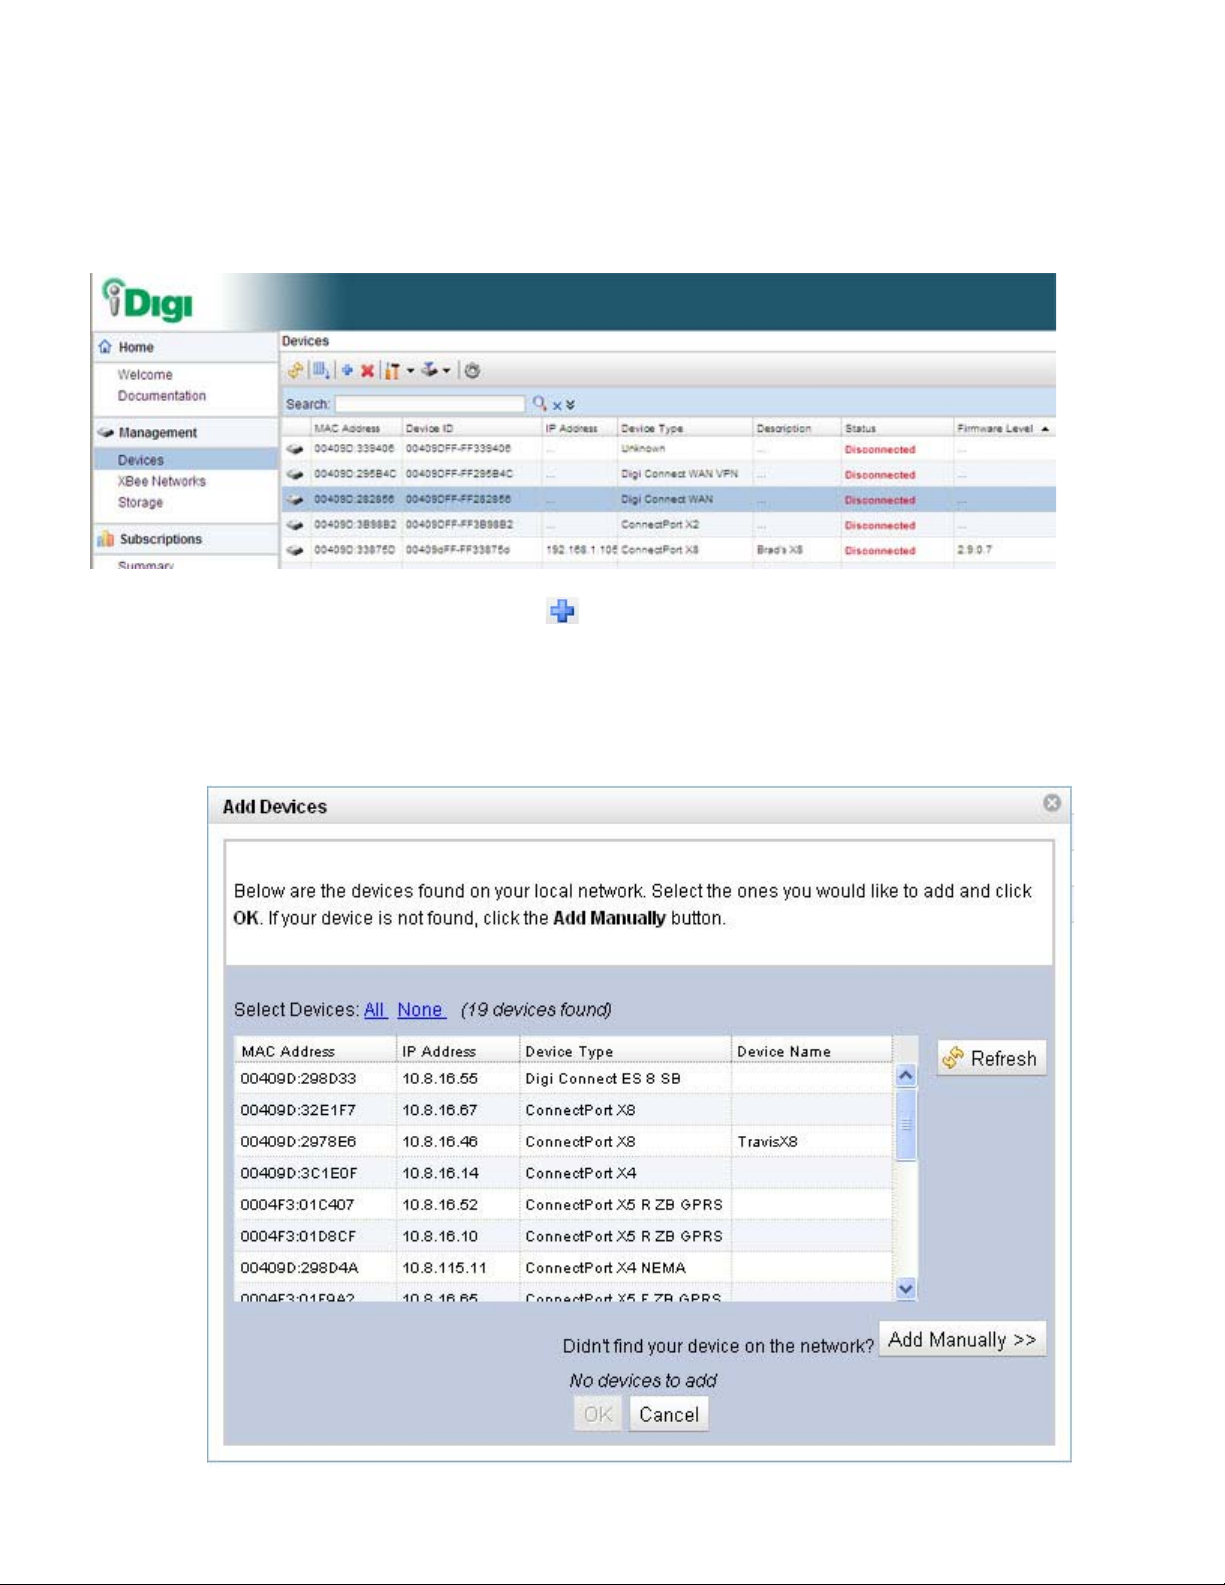
Task: Click inside the Search input field
Action: [x=430, y=404]
